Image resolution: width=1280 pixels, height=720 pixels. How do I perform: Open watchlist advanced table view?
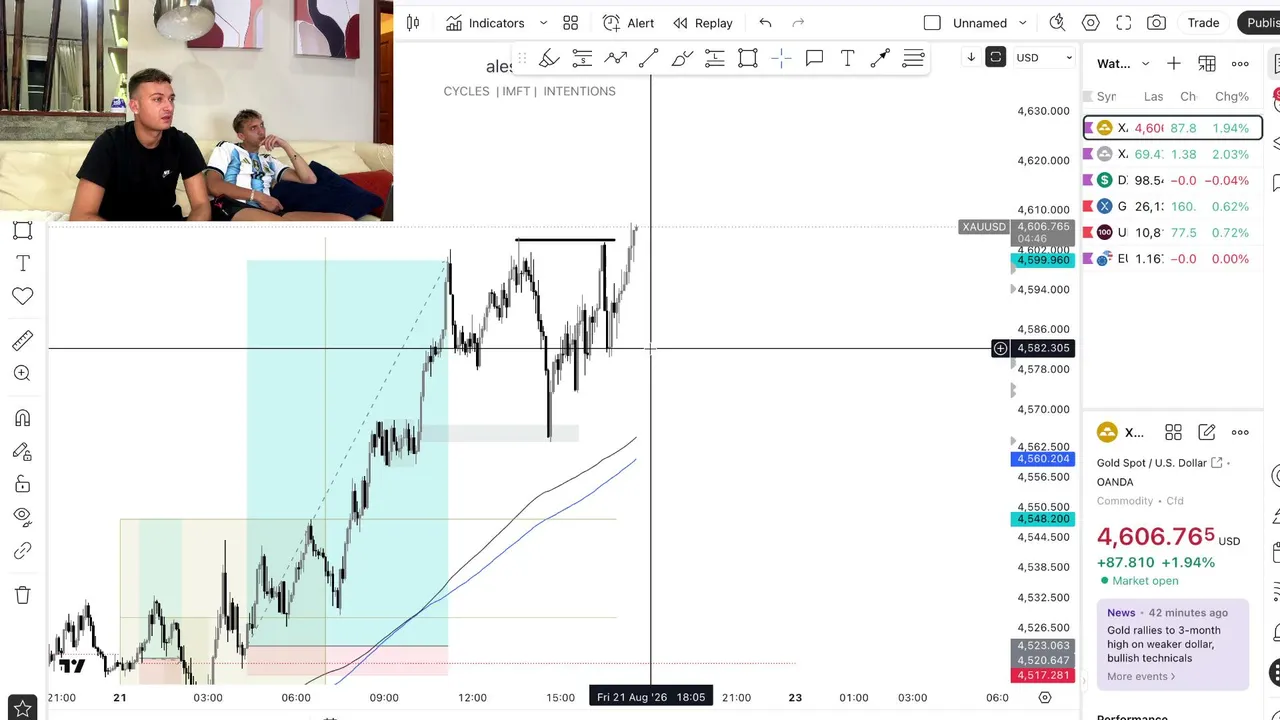[x=1207, y=63]
